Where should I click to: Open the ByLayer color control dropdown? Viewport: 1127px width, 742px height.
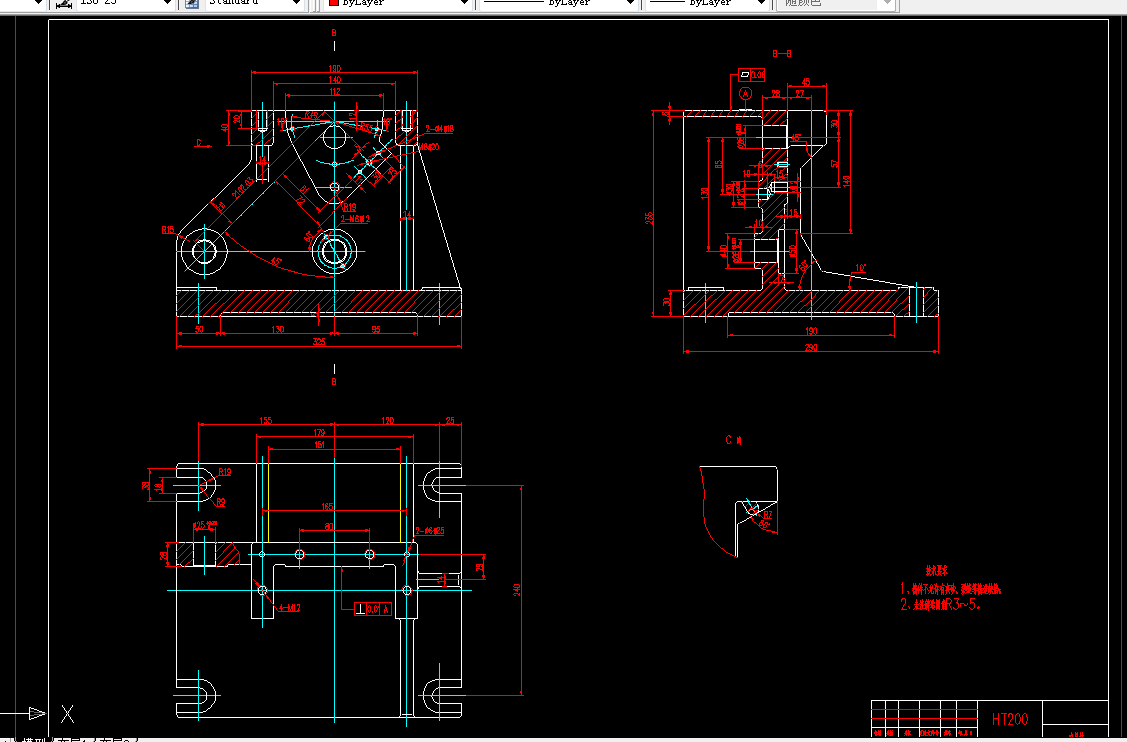coord(465,3)
